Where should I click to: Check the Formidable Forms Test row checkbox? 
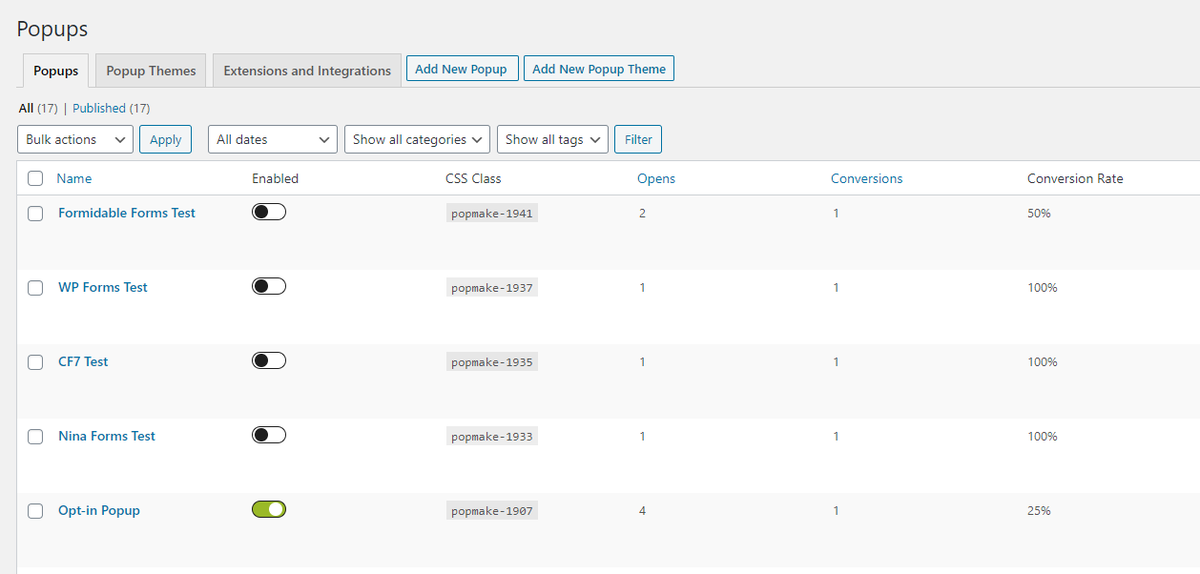(36, 213)
